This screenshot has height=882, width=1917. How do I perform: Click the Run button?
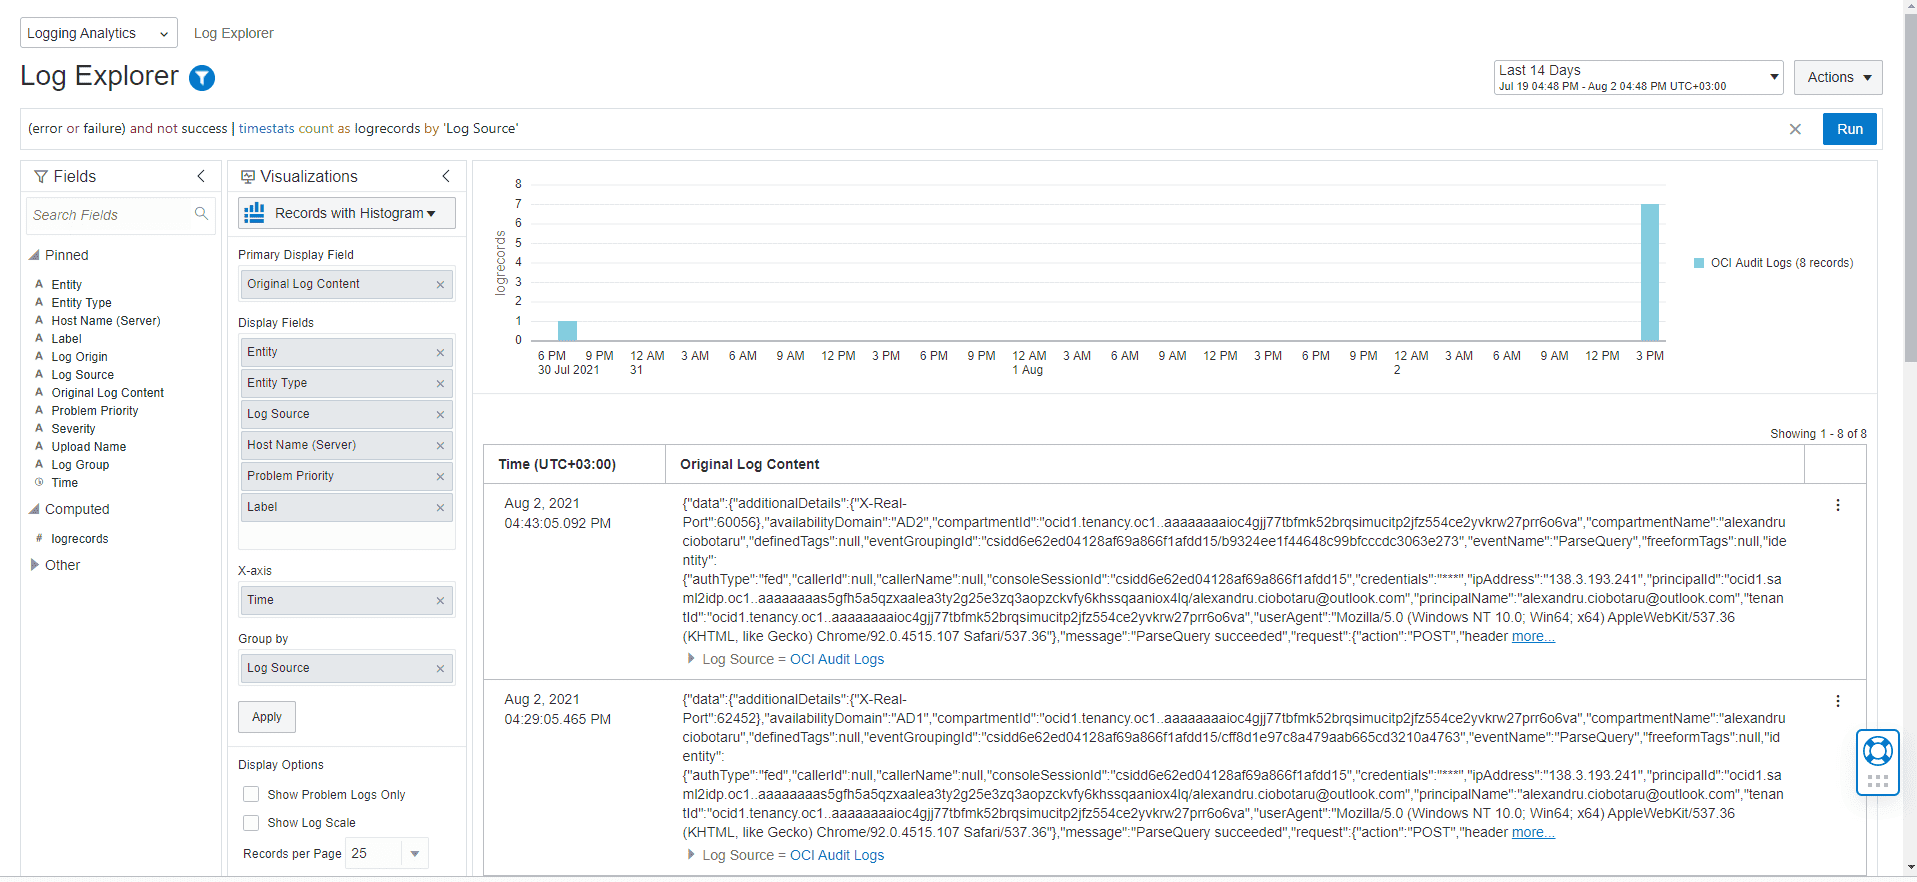[x=1849, y=129]
